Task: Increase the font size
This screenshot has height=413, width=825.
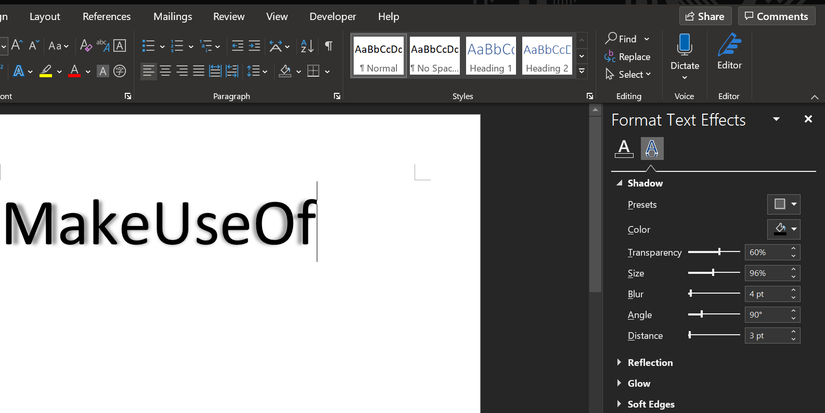Action: 17,46
